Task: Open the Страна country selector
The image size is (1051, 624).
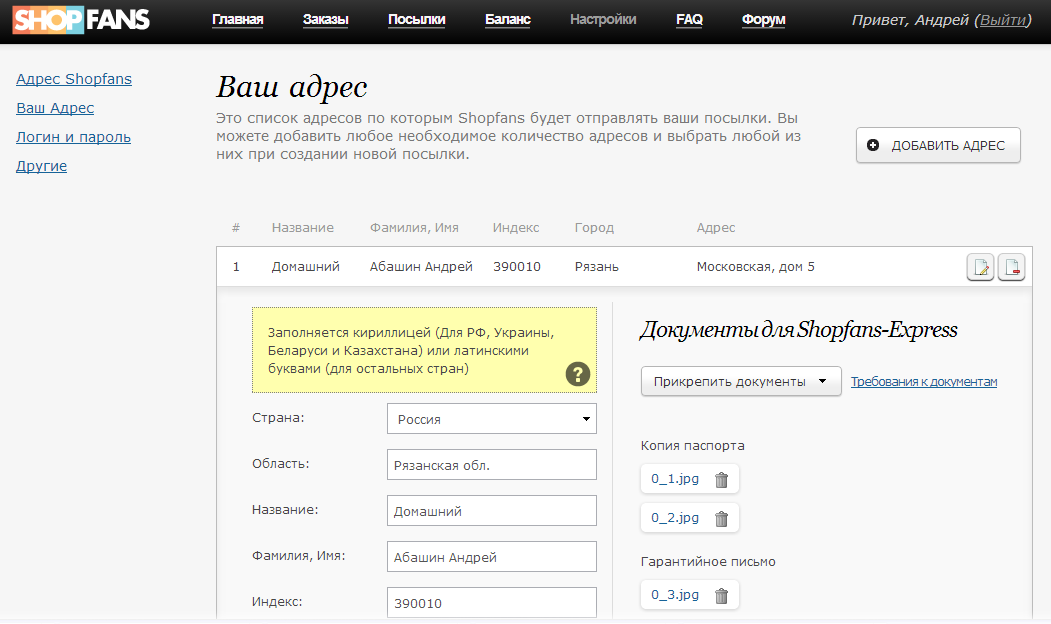Action: (491, 418)
